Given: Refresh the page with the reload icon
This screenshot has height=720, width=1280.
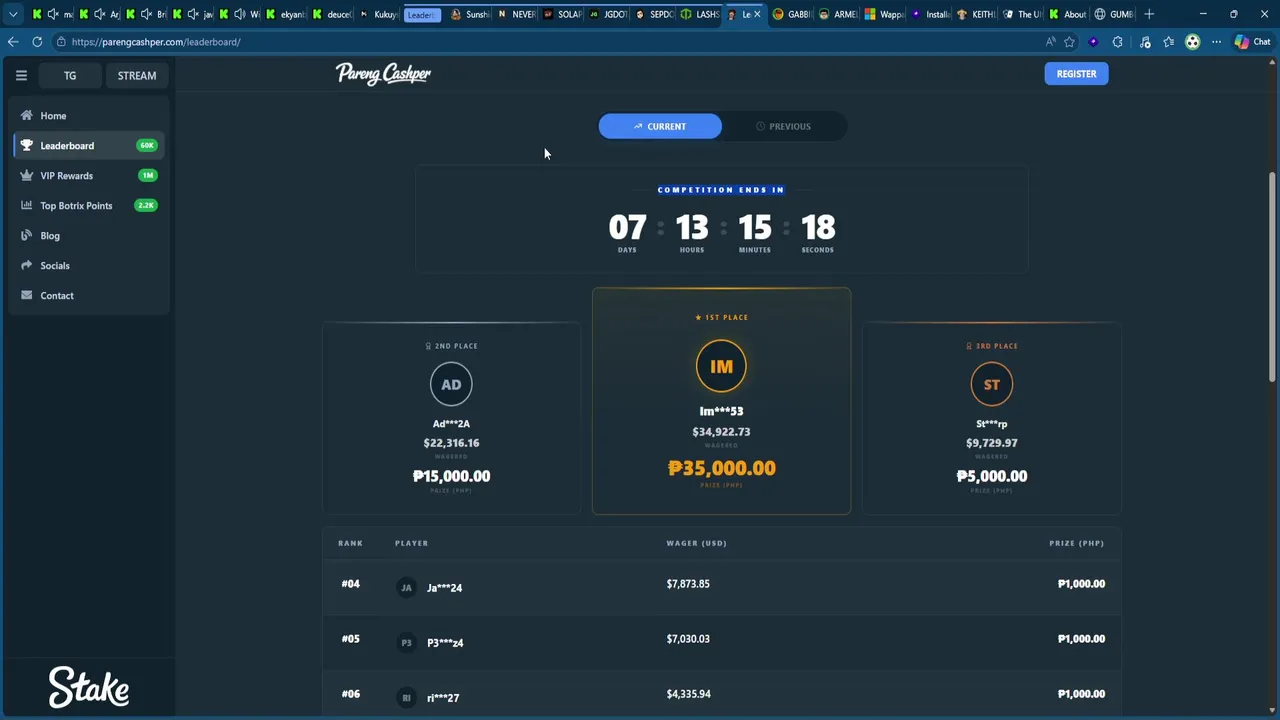Looking at the screenshot, I should click(x=37, y=42).
